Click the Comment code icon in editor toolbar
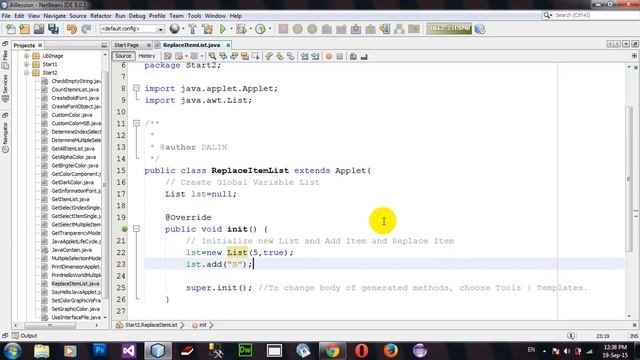 (x=353, y=56)
